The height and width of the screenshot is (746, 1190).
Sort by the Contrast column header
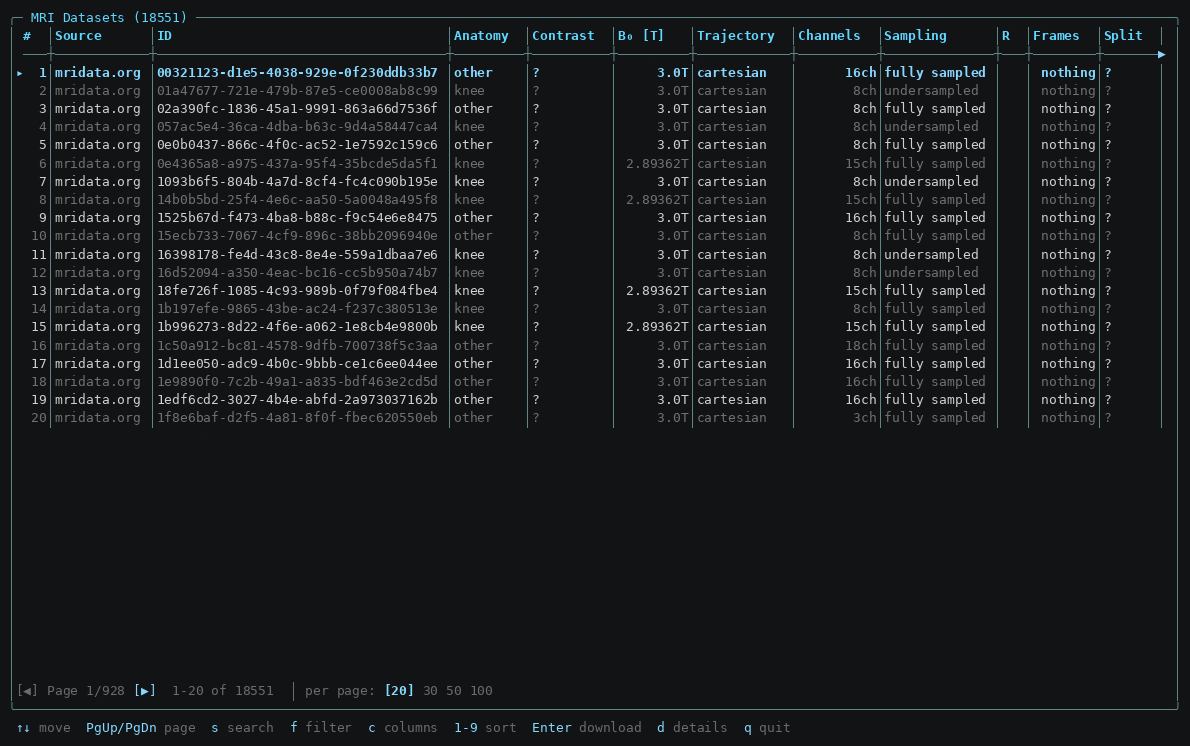click(x=563, y=36)
